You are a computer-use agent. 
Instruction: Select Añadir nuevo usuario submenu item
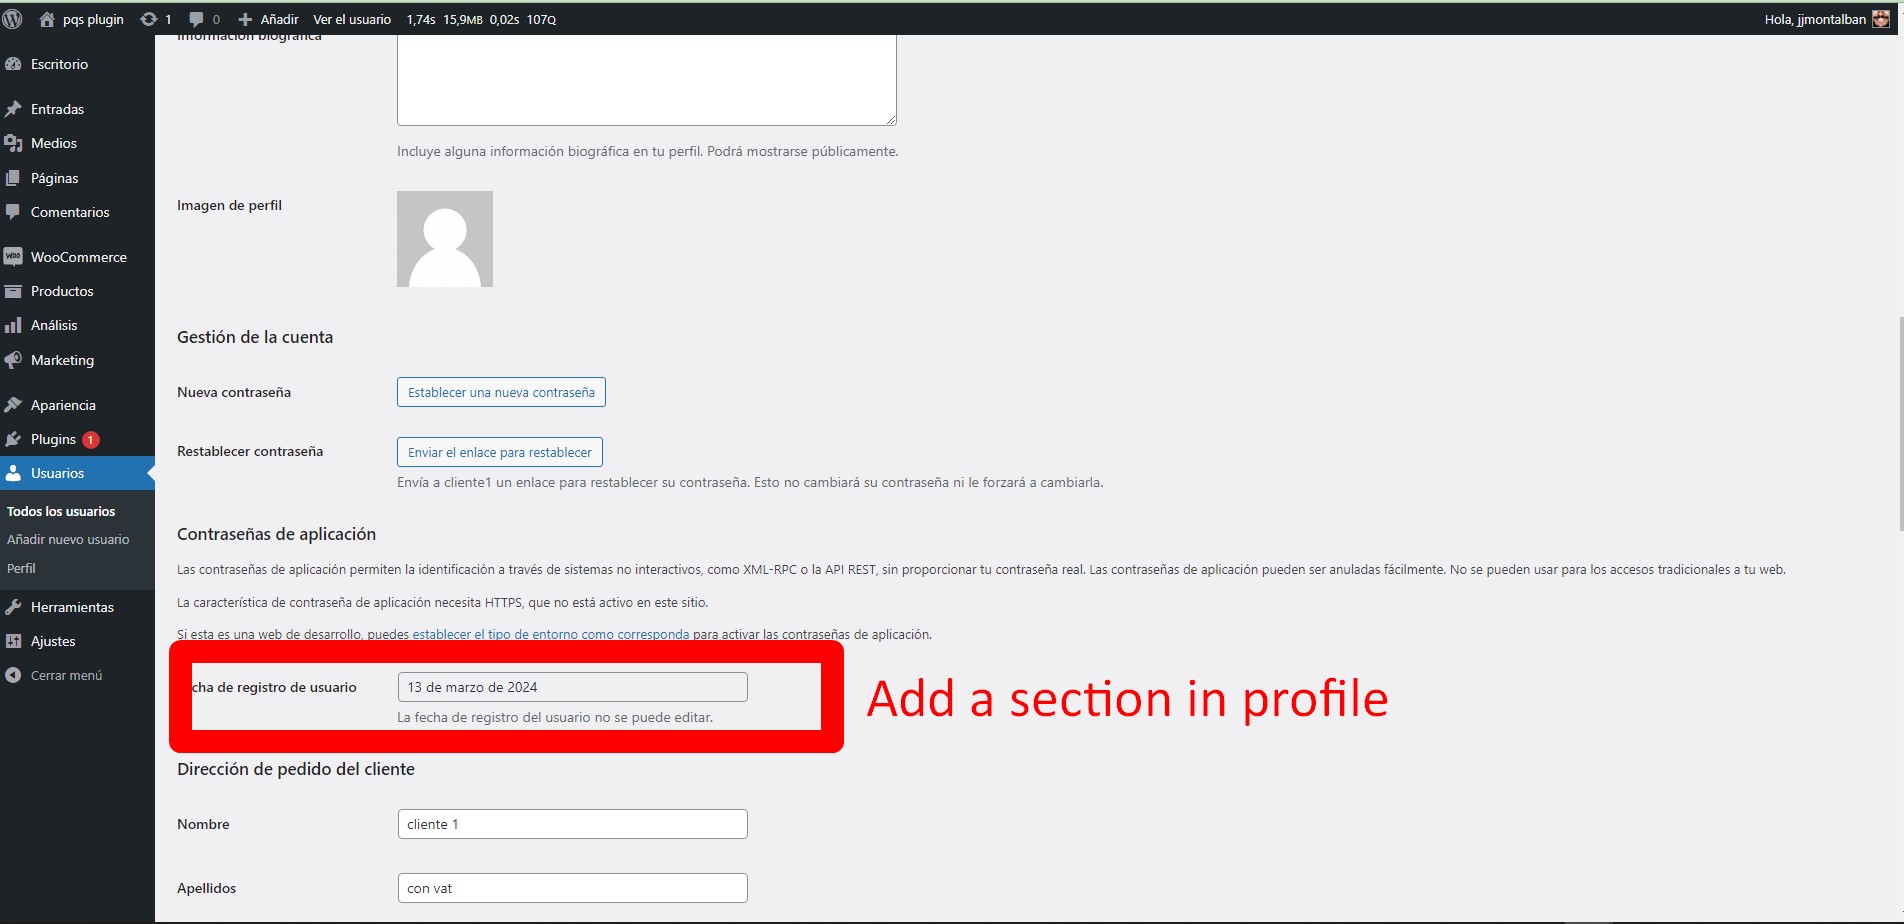68,539
